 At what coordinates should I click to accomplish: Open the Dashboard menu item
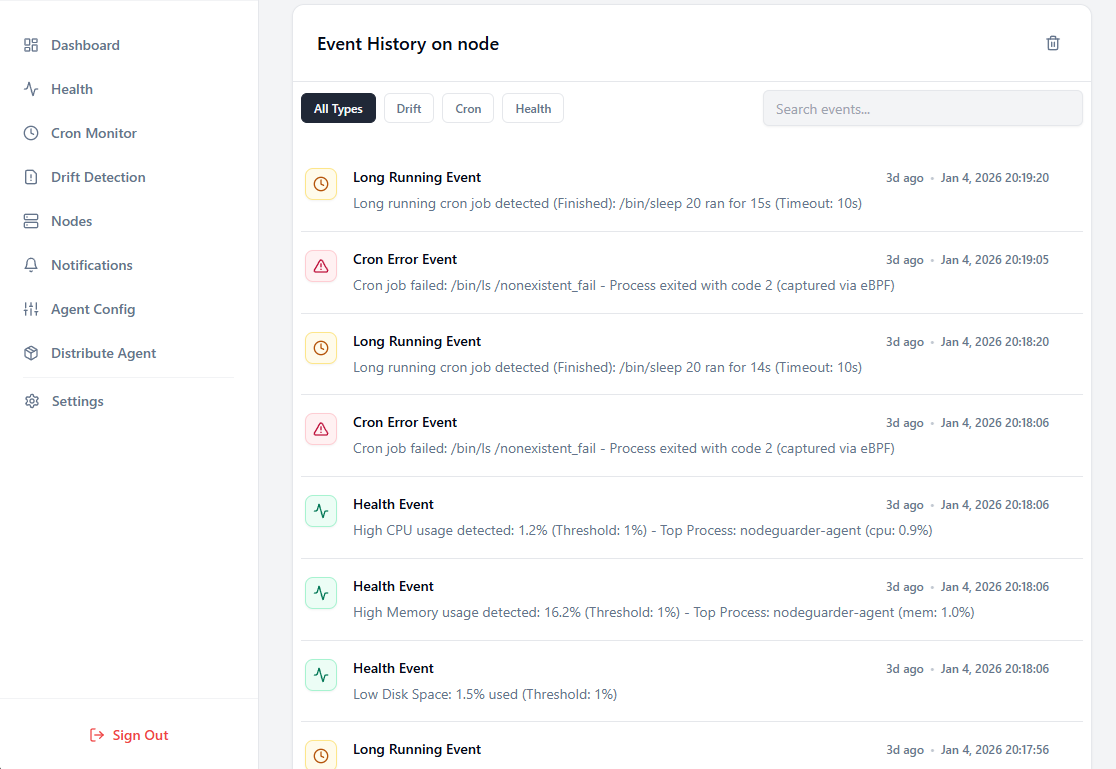point(85,44)
